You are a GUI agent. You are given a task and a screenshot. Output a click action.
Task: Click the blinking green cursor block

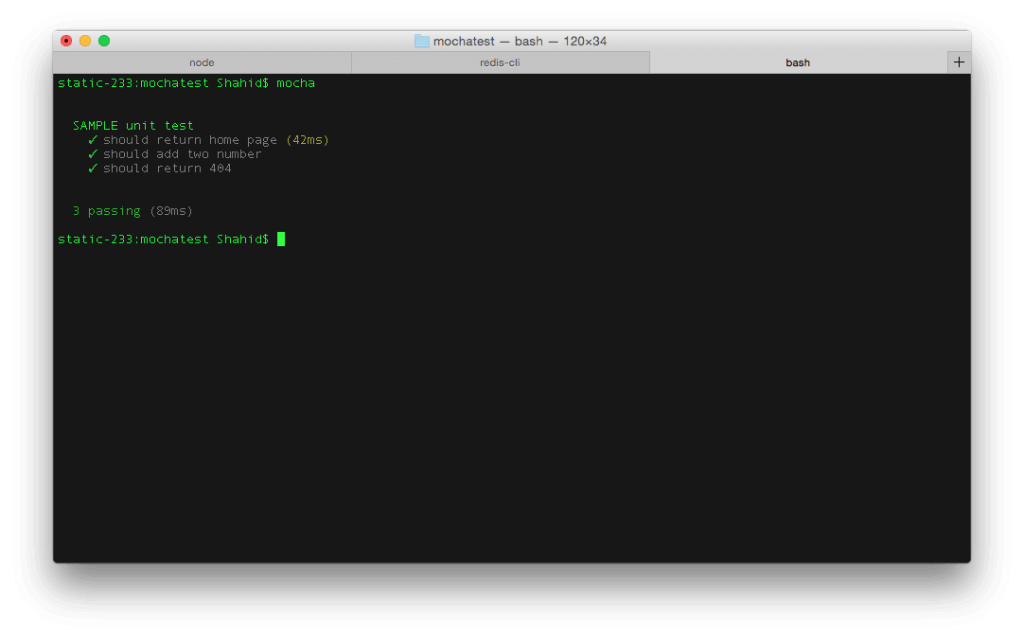[x=281, y=239]
